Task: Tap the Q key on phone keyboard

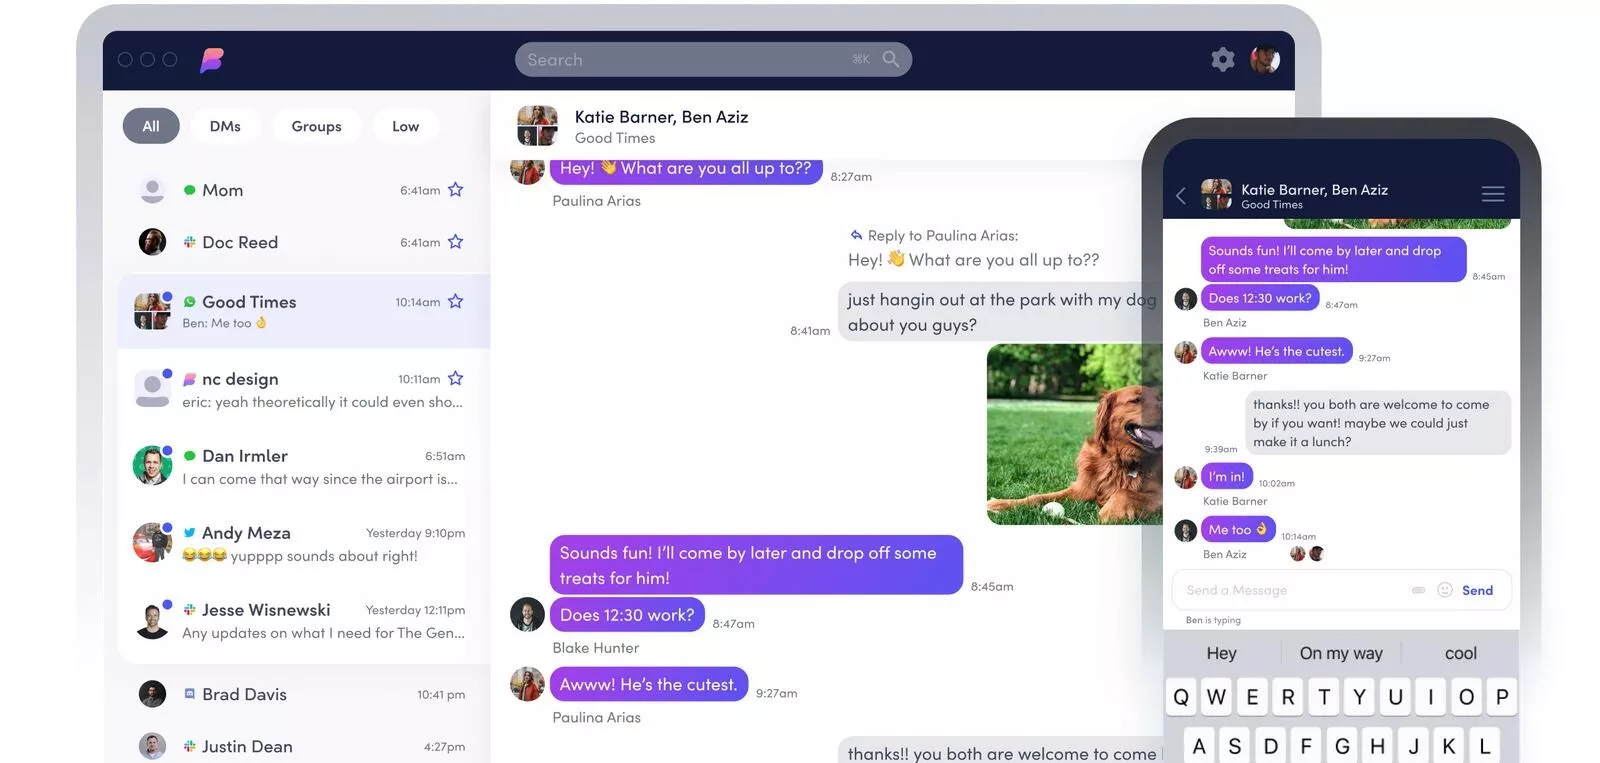Action: click(x=1181, y=697)
